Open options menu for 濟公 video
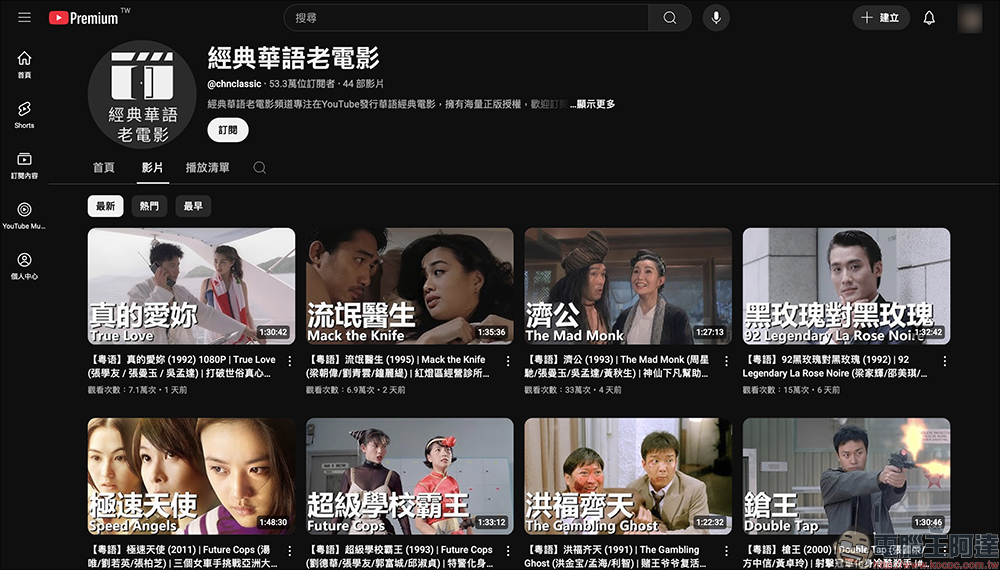Image resolution: width=1000 pixels, height=570 pixels. tap(726, 362)
